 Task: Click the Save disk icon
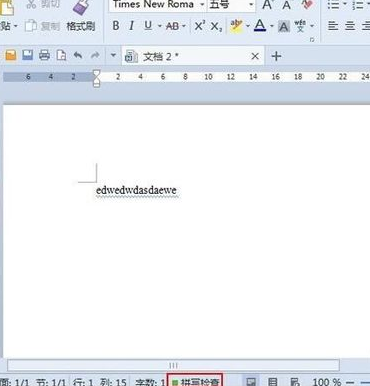click(27, 55)
